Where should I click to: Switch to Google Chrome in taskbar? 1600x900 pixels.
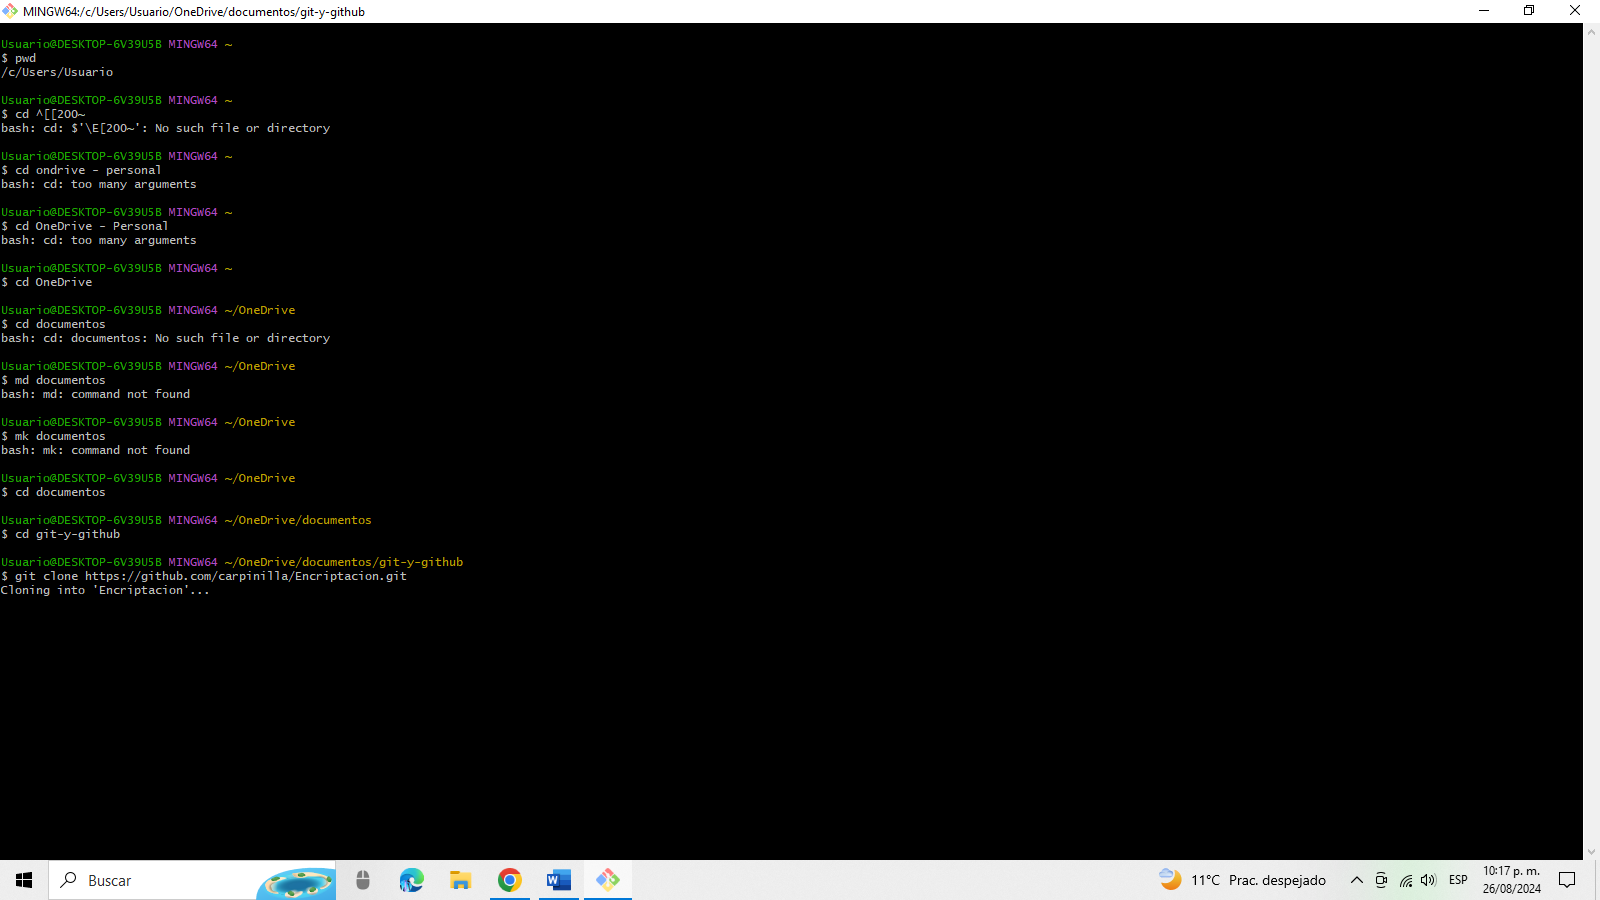point(509,880)
